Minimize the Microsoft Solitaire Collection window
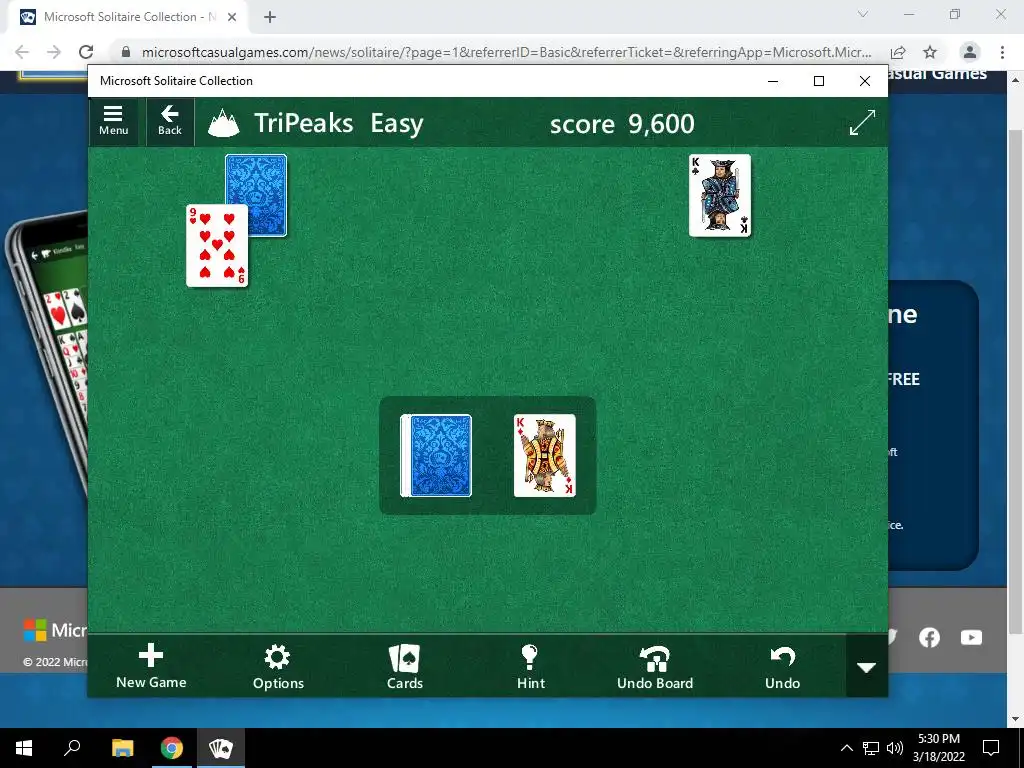This screenshot has height=768, width=1024. click(x=773, y=81)
